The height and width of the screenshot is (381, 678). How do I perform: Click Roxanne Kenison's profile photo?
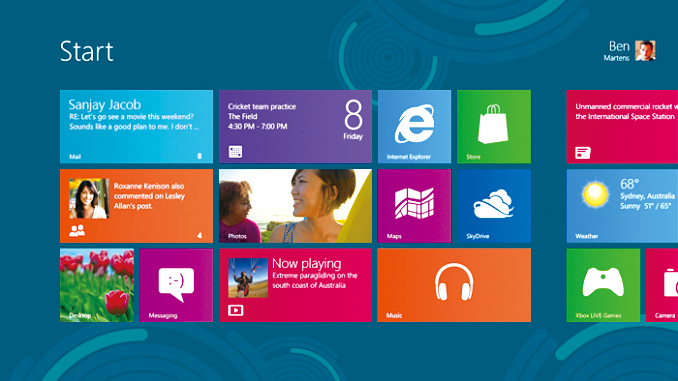click(x=89, y=199)
